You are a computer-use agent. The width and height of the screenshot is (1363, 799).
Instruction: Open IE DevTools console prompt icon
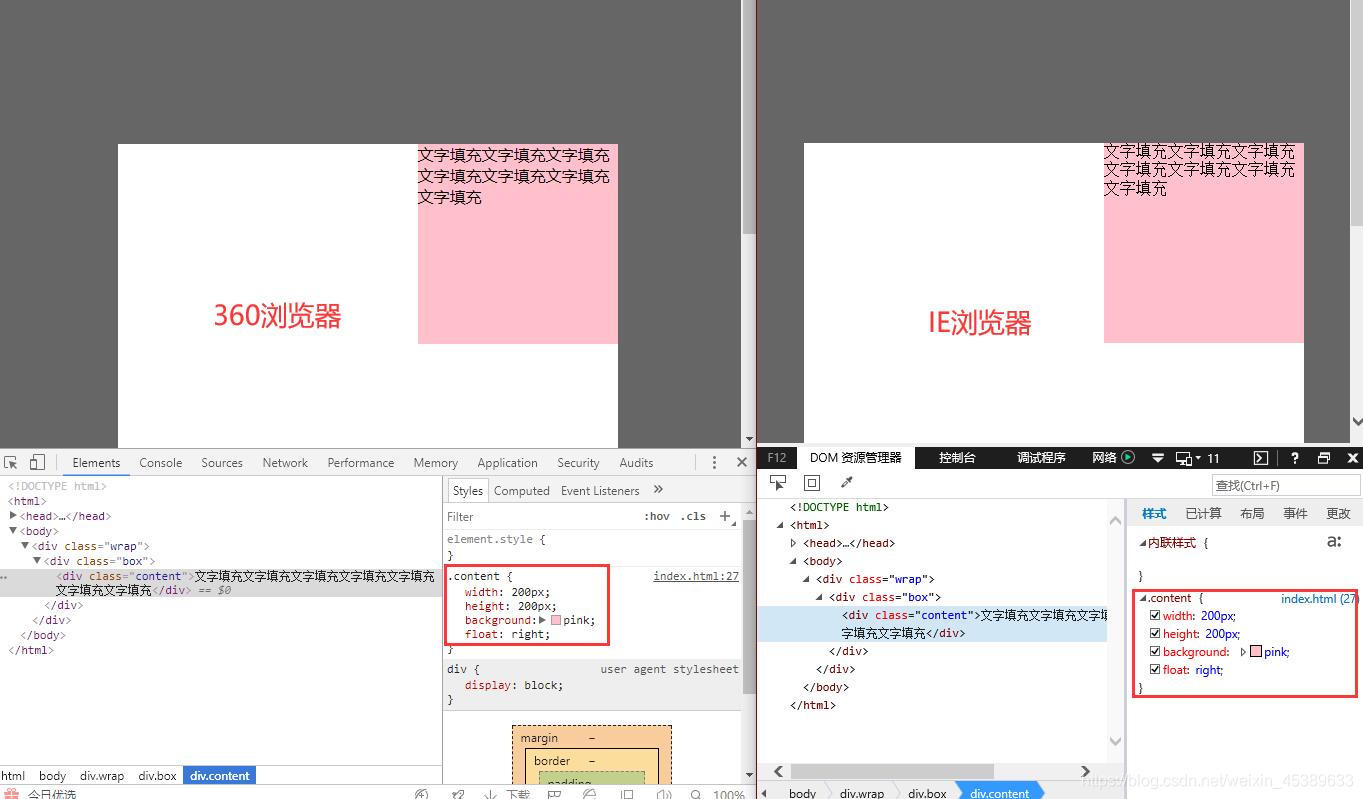click(1261, 458)
